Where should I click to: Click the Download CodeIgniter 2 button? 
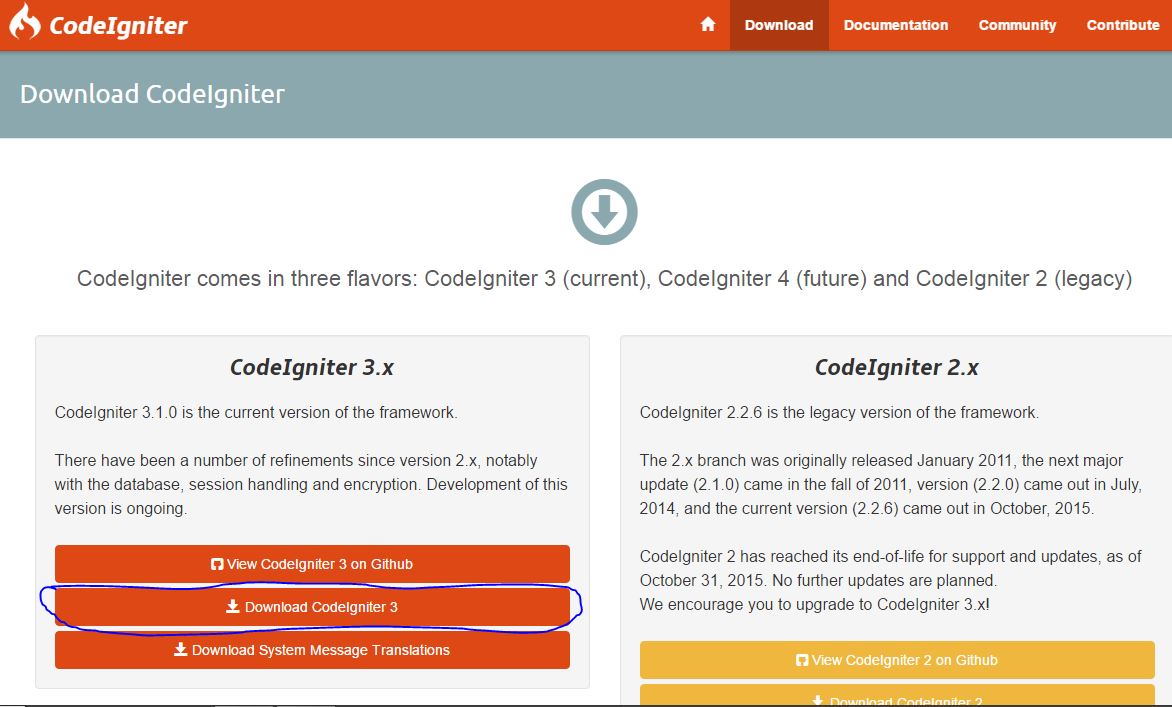click(x=897, y=700)
